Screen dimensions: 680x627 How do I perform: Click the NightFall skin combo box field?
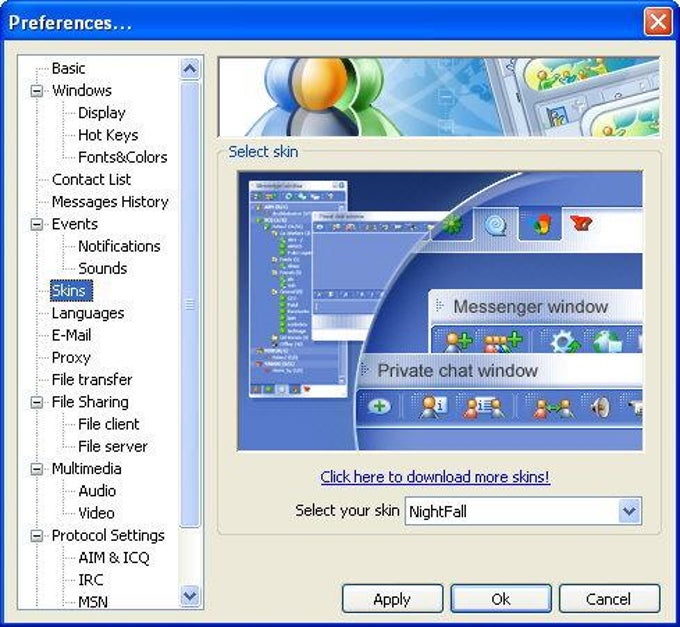[x=523, y=511]
